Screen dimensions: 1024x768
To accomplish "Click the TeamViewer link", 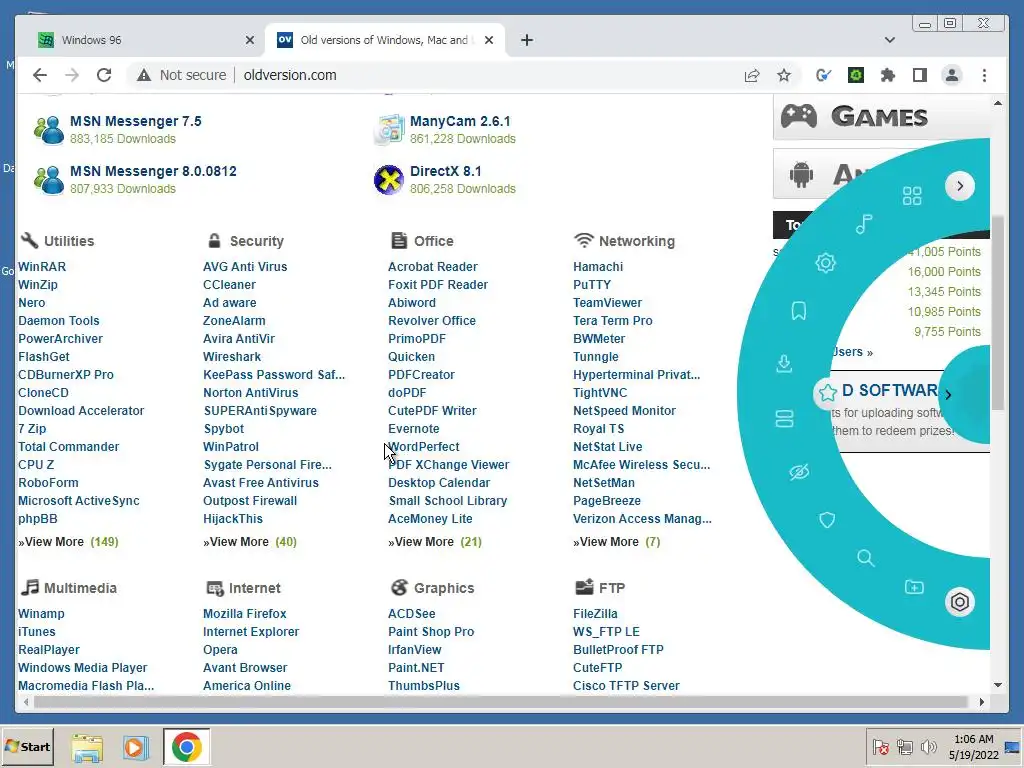I will click(607, 303).
